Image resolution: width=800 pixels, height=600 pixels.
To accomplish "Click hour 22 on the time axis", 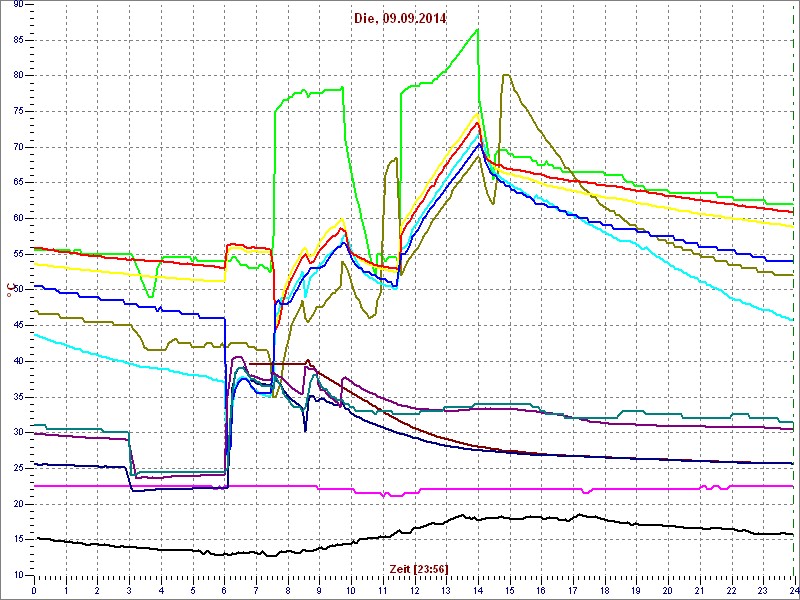I will coord(730,590).
